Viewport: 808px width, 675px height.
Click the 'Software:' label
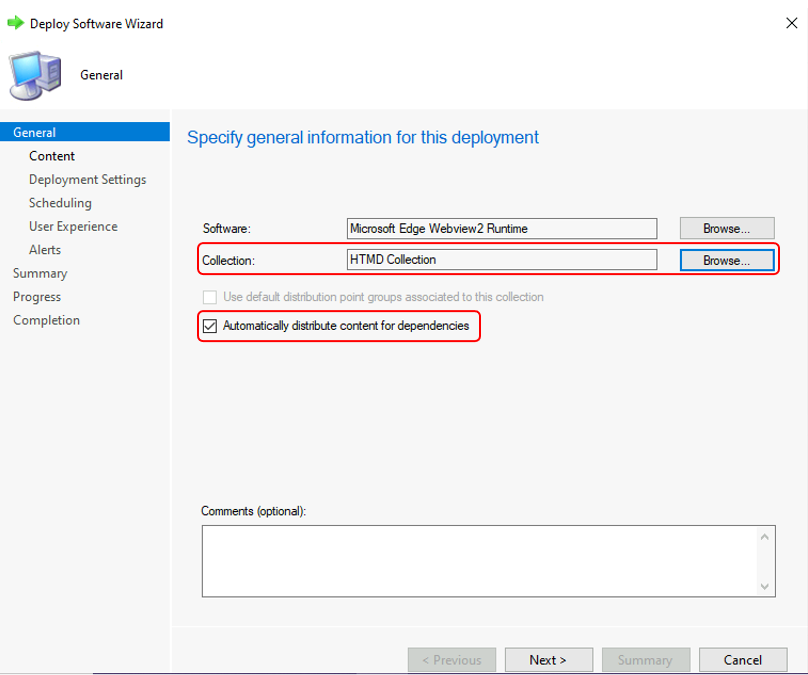[227, 229]
